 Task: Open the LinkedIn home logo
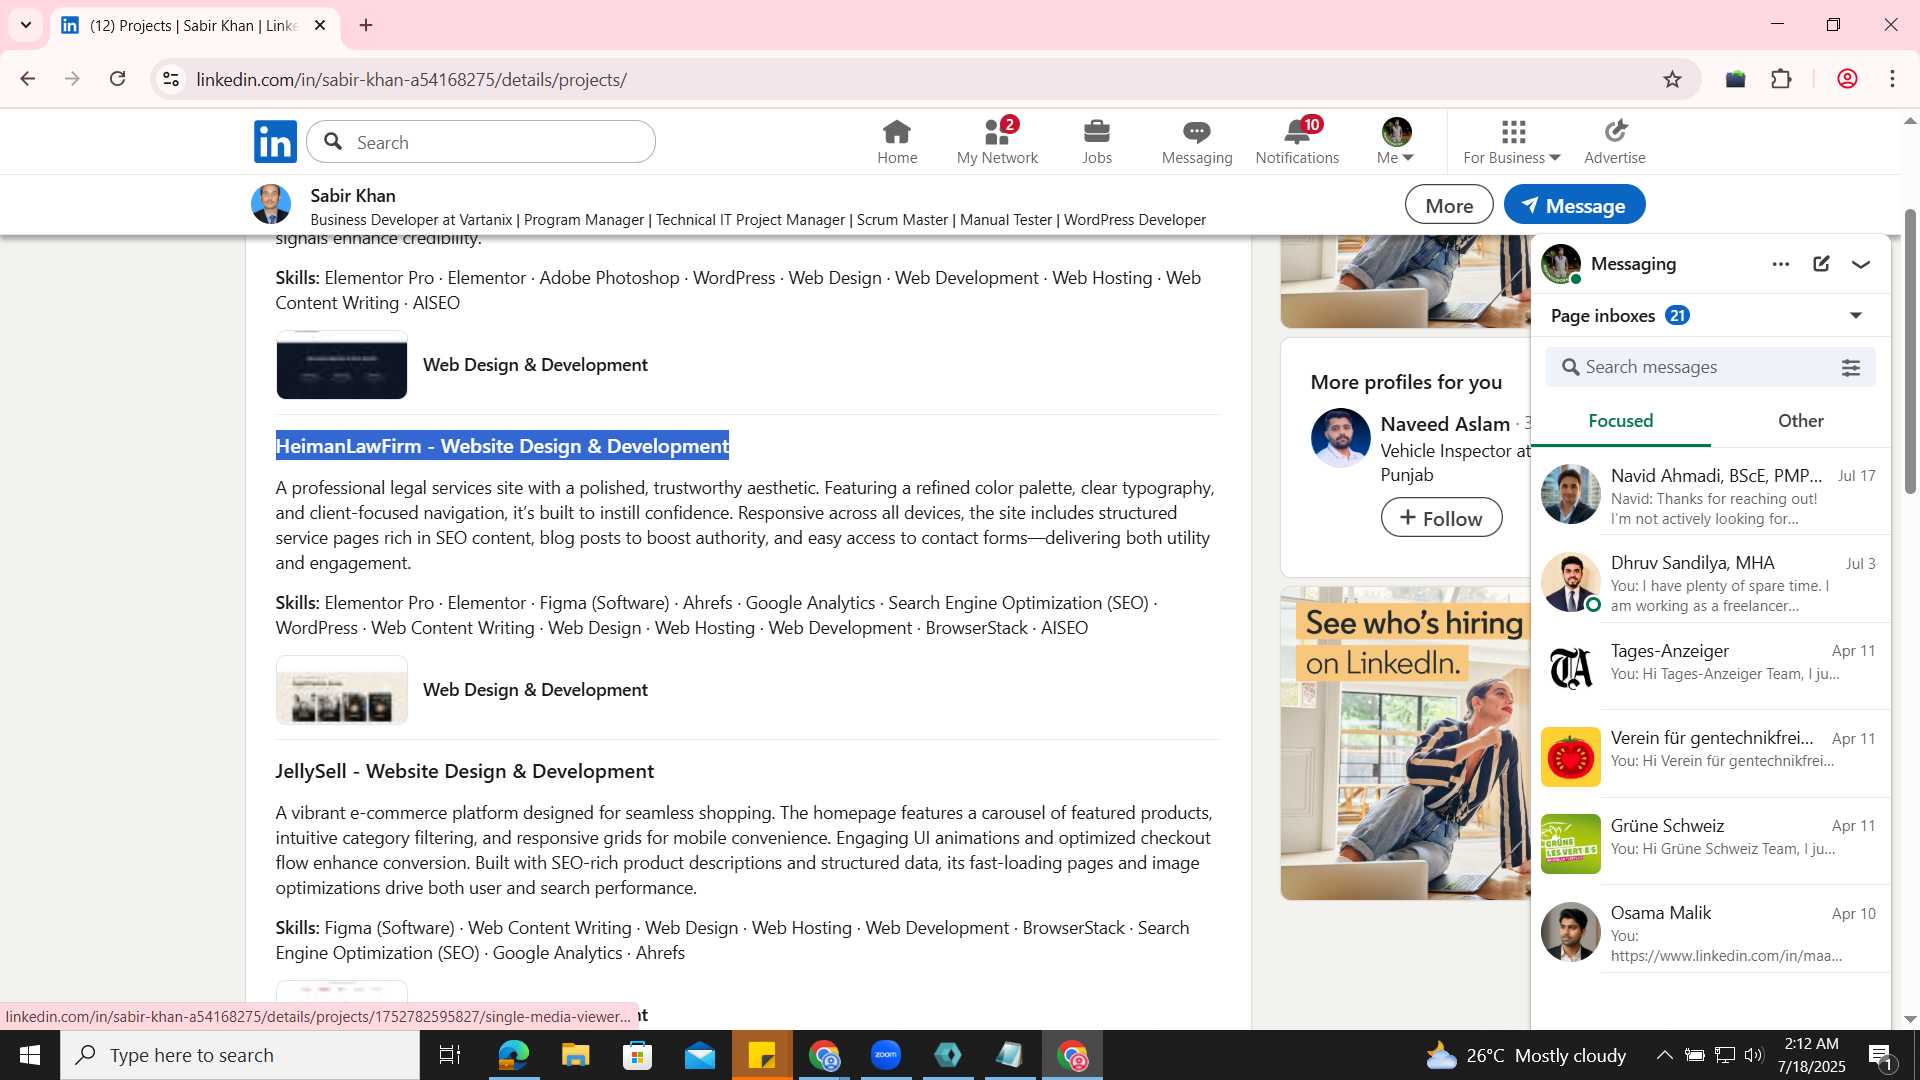275,142
